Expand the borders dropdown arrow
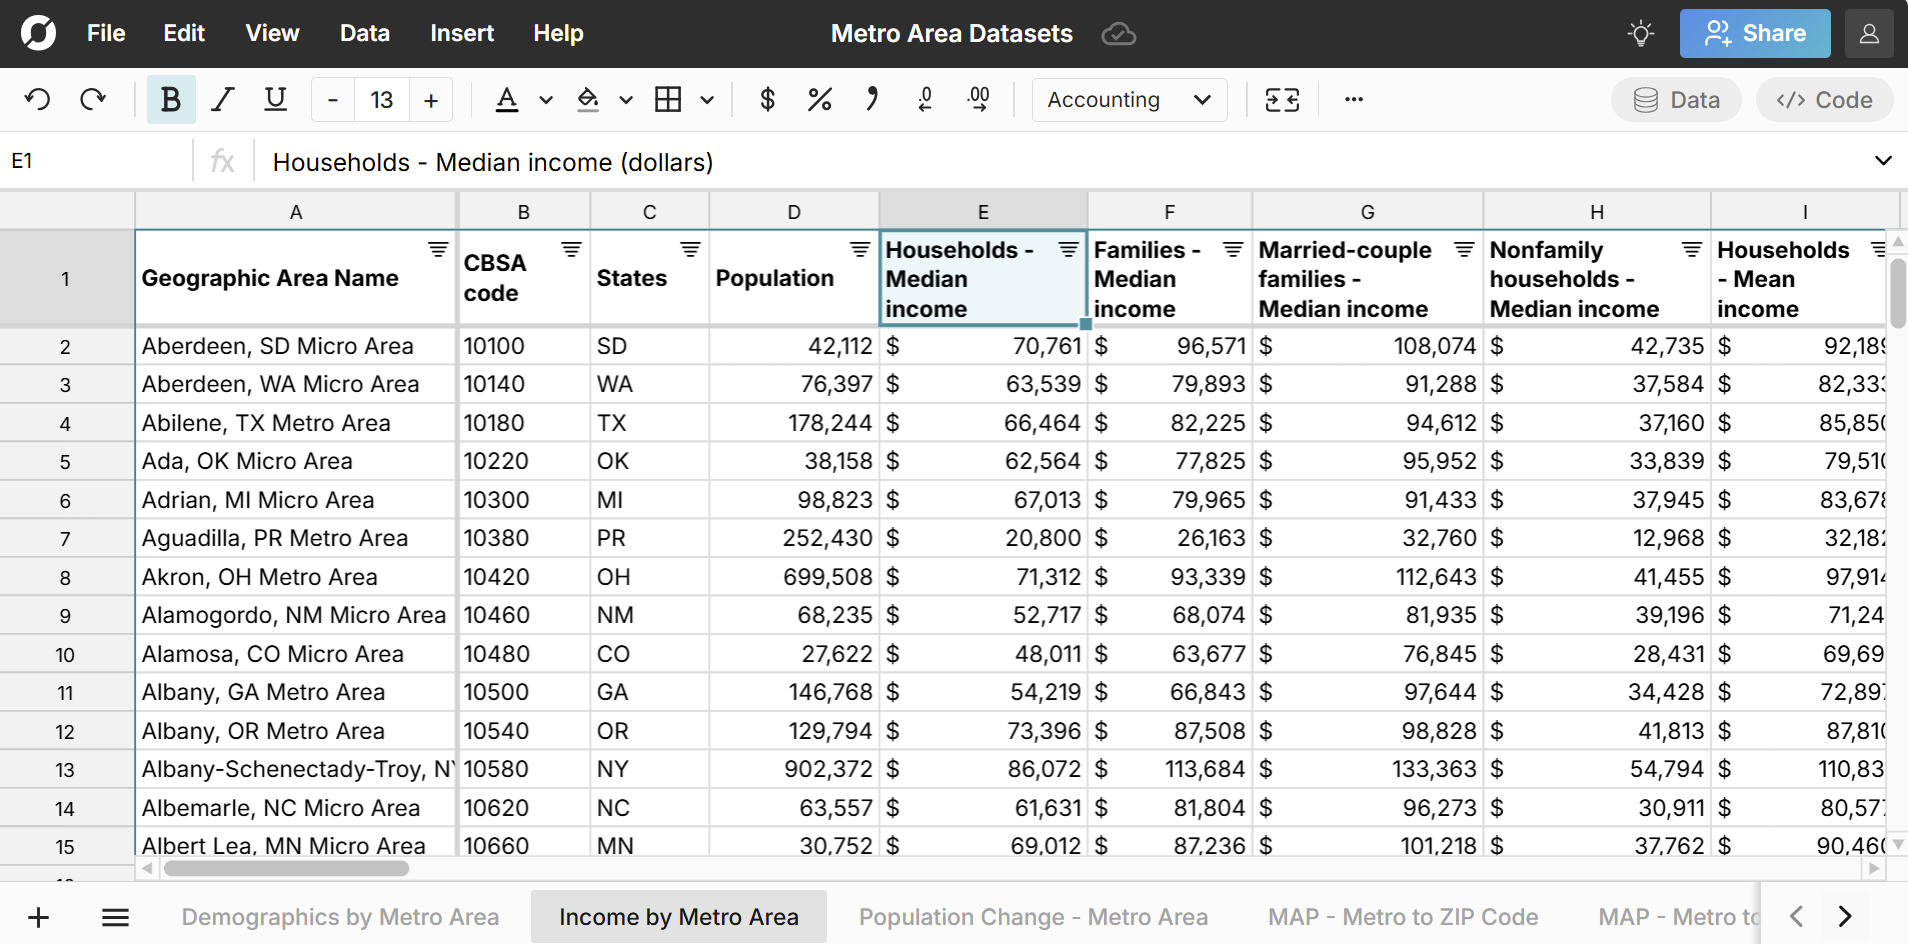 707,100
